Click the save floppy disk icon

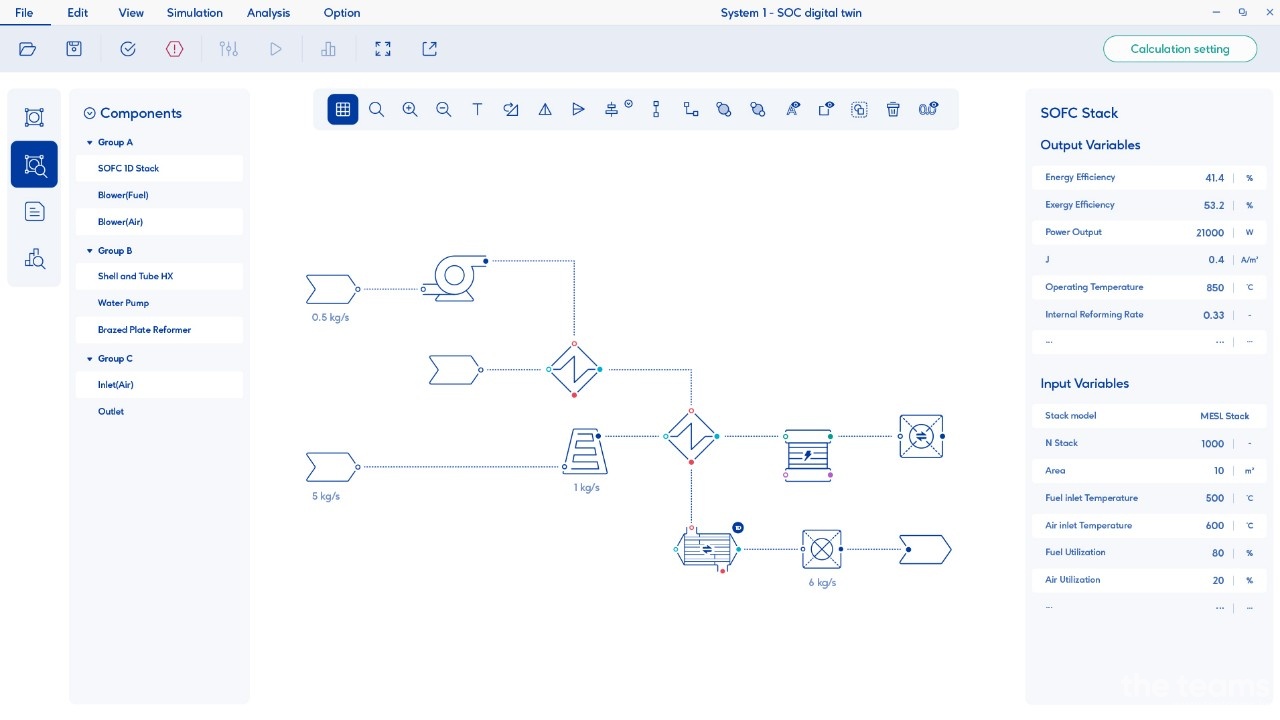[x=74, y=49]
